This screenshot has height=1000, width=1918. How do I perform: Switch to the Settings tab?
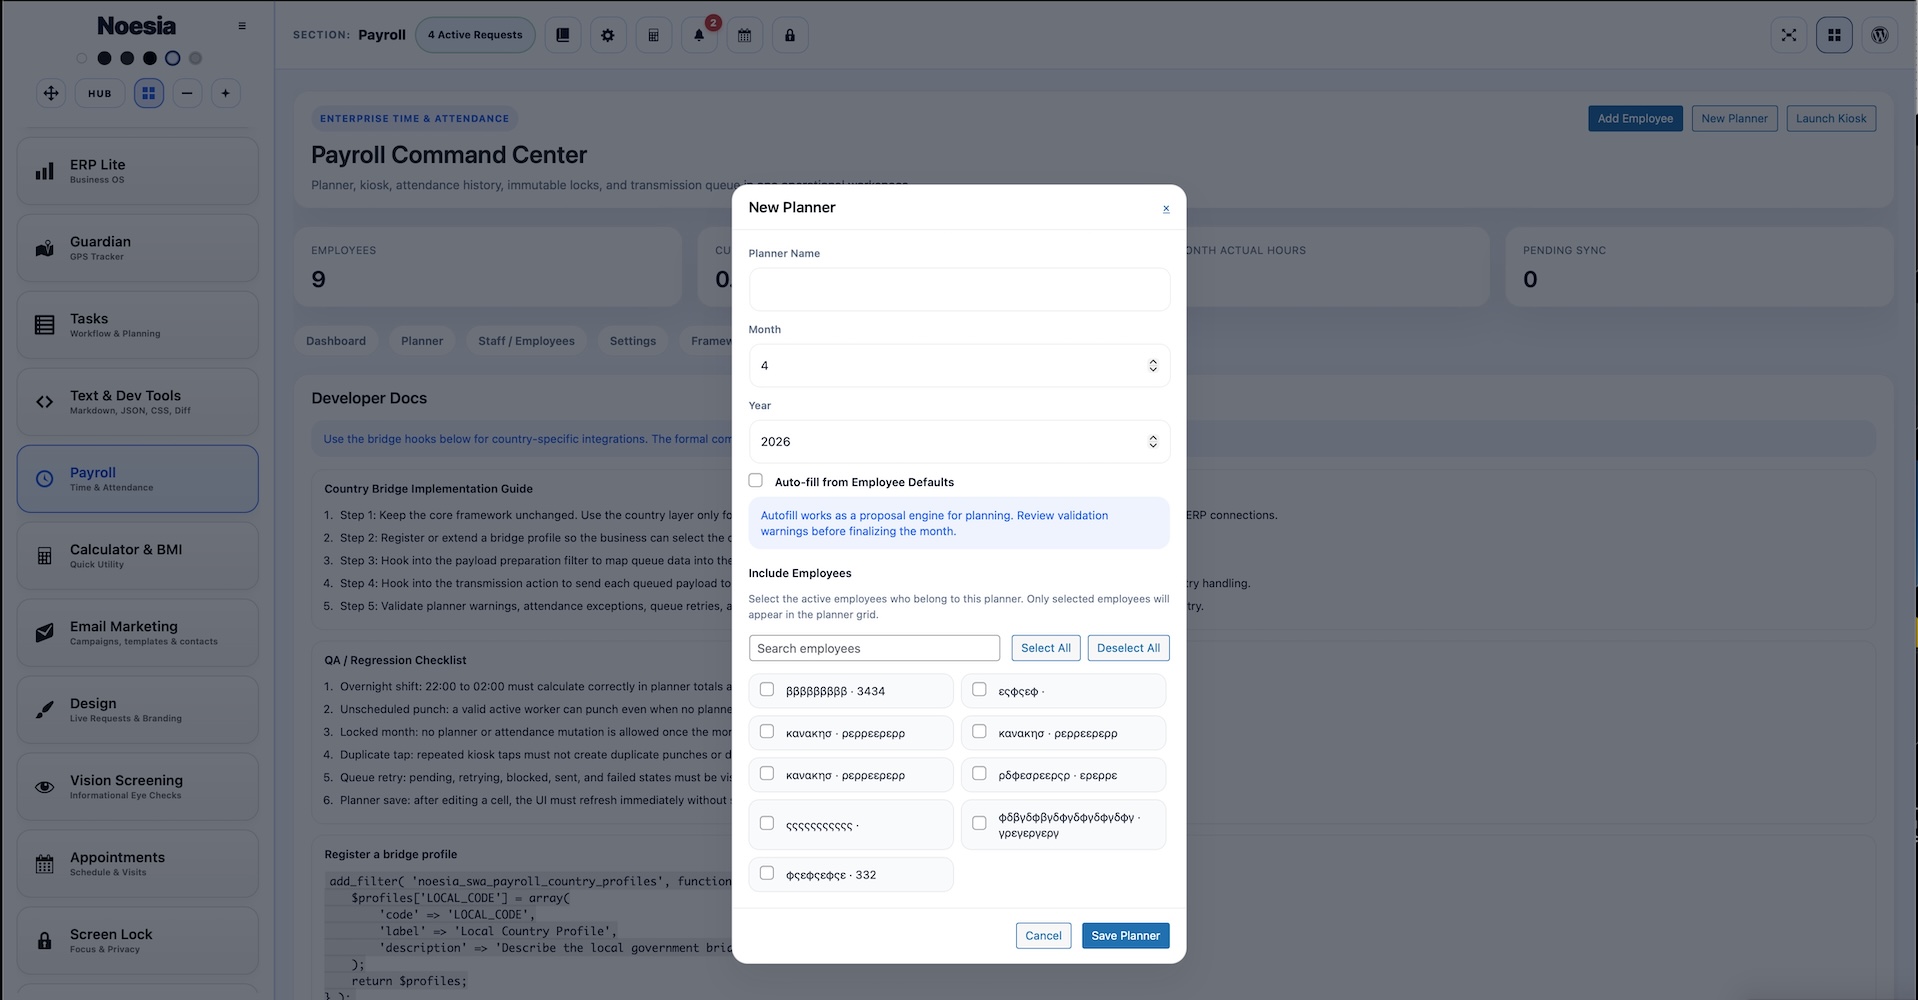(x=633, y=341)
